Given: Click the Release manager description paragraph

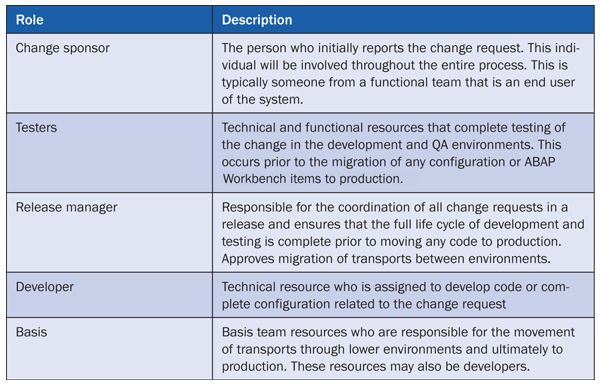Looking at the screenshot, I should click(x=403, y=233).
